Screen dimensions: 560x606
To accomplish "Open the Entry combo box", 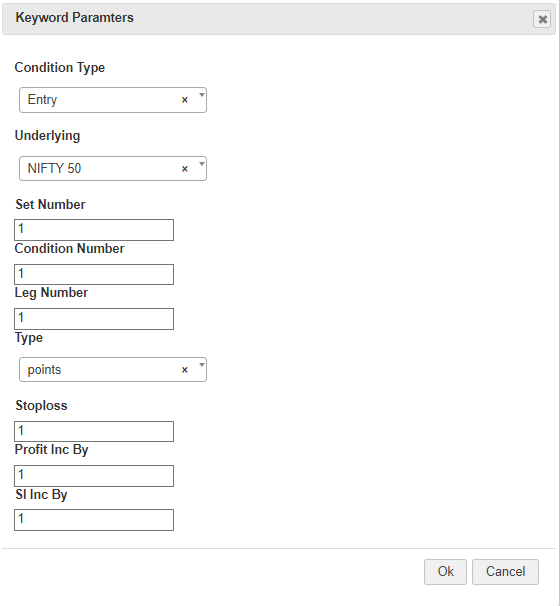I will coord(113,100).
